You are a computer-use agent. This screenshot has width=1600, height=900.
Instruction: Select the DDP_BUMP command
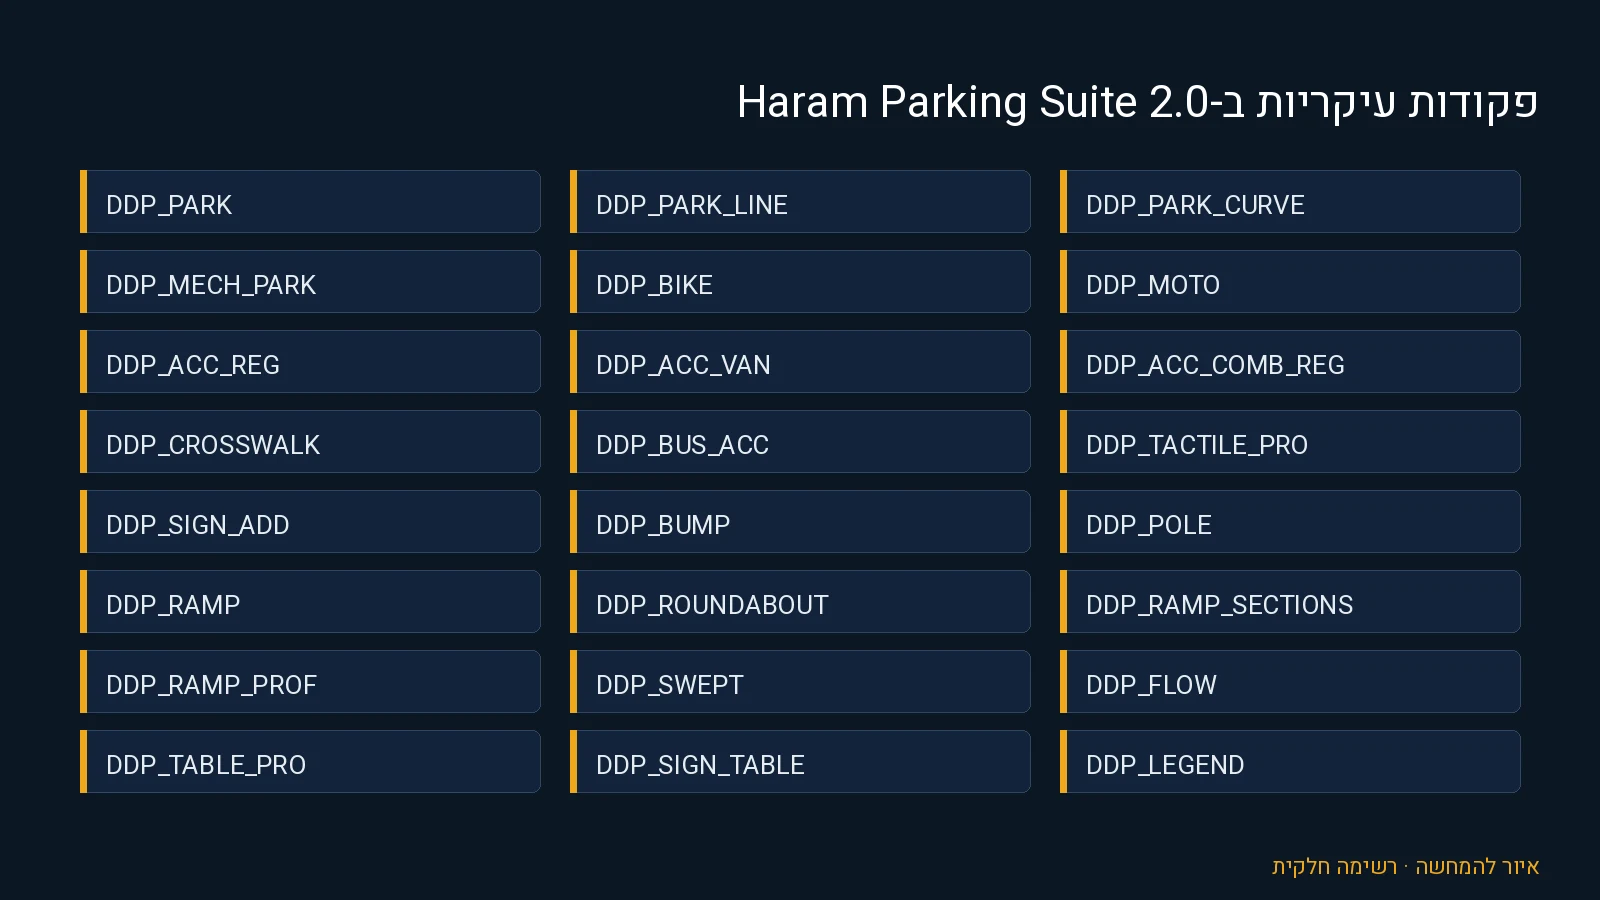pyautogui.click(x=800, y=522)
